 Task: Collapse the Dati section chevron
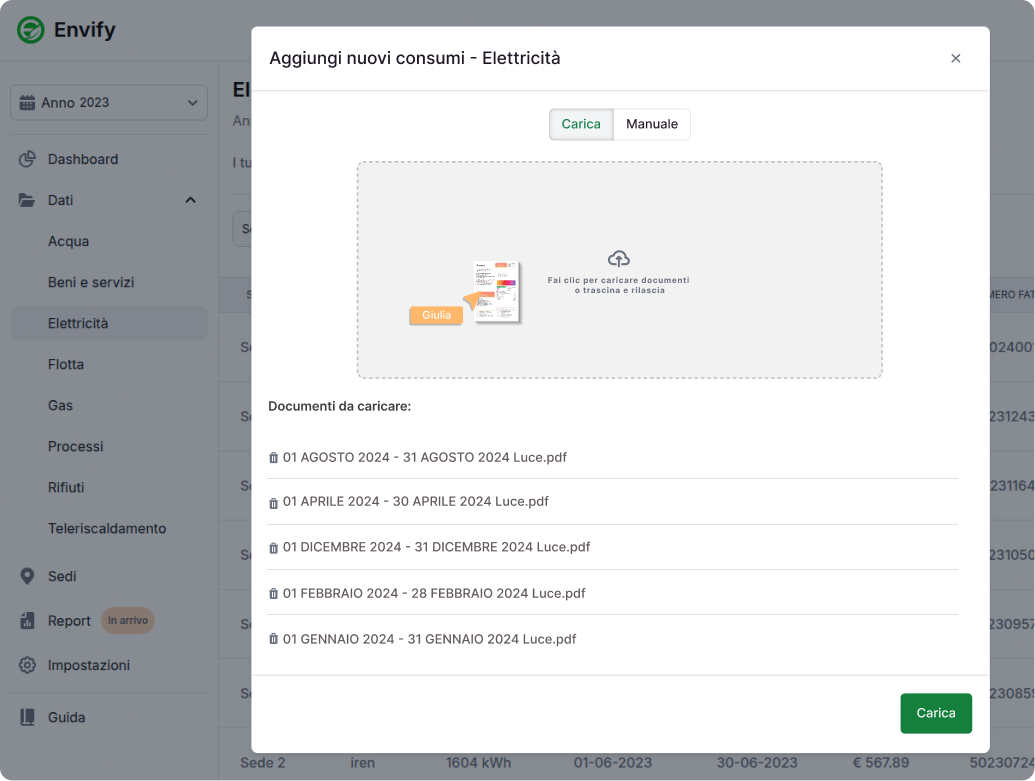pos(190,200)
